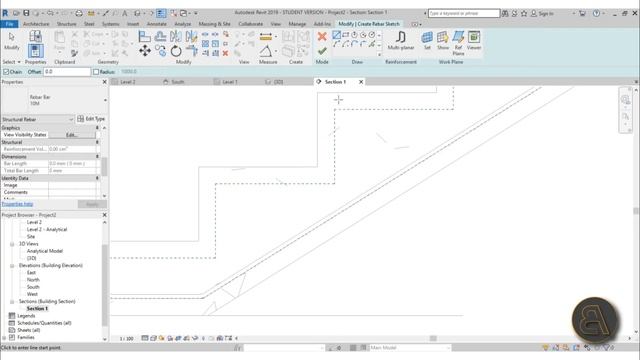Click the Offset value input field
This screenshot has width=640, height=360.
coord(67,72)
